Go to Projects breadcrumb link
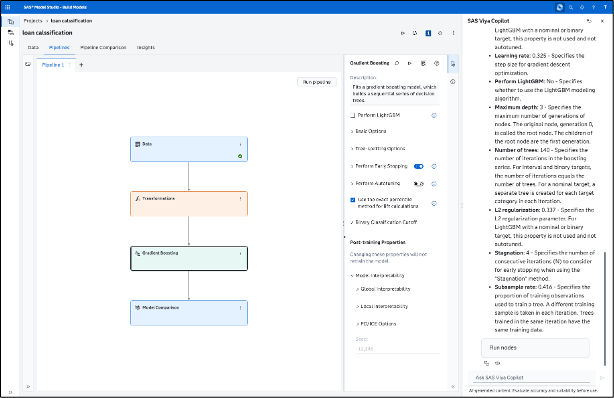This screenshot has height=398, width=614. click(x=33, y=21)
